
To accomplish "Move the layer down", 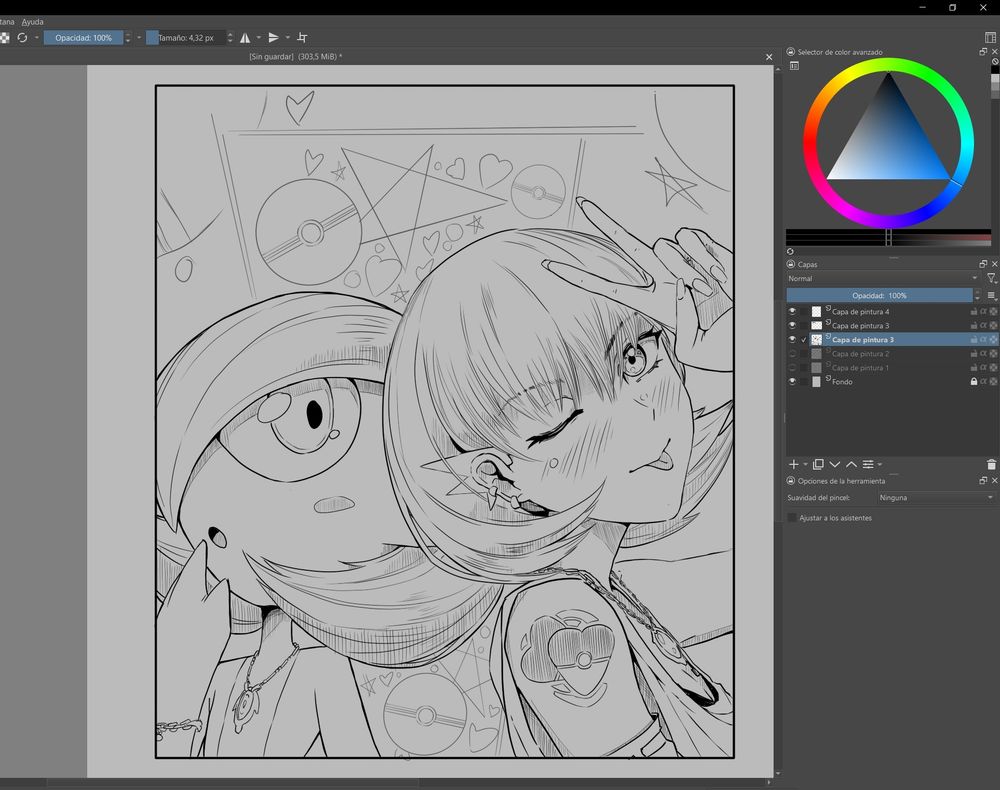I will pyautogui.click(x=835, y=464).
